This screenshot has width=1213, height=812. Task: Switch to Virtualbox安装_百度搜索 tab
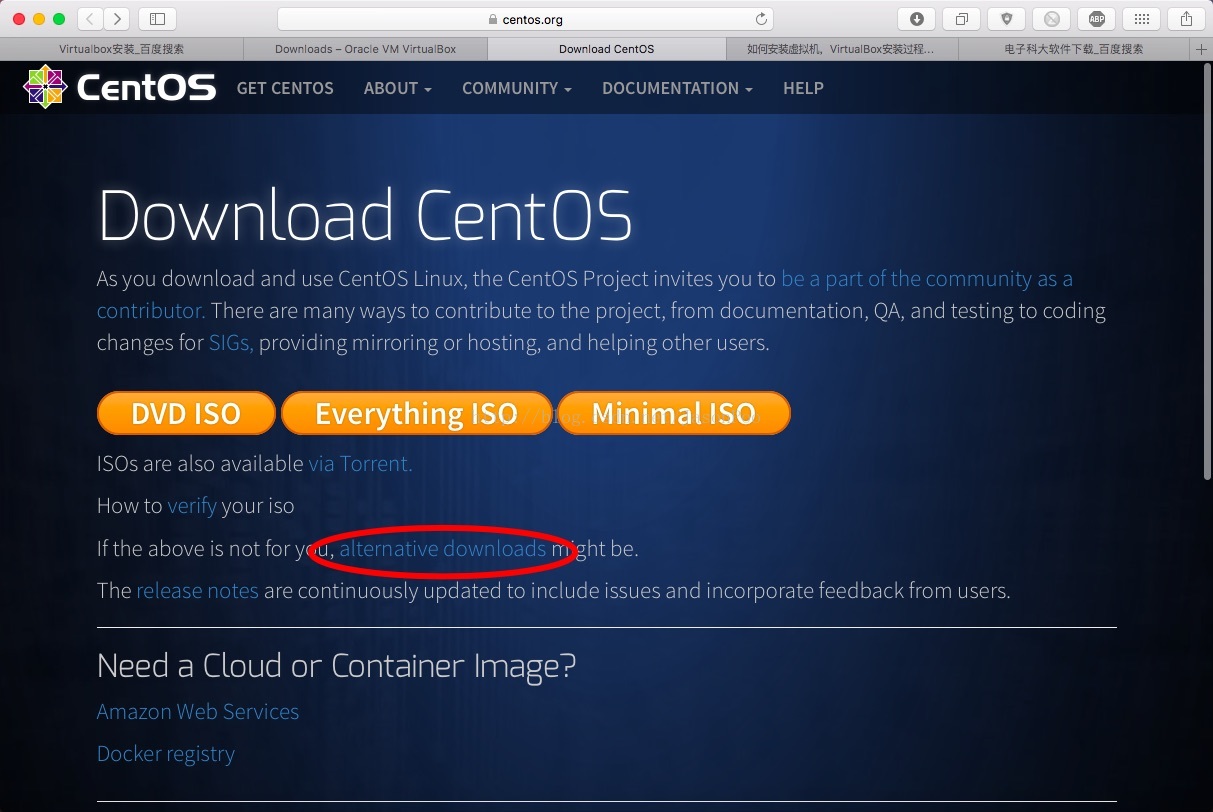pos(122,49)
